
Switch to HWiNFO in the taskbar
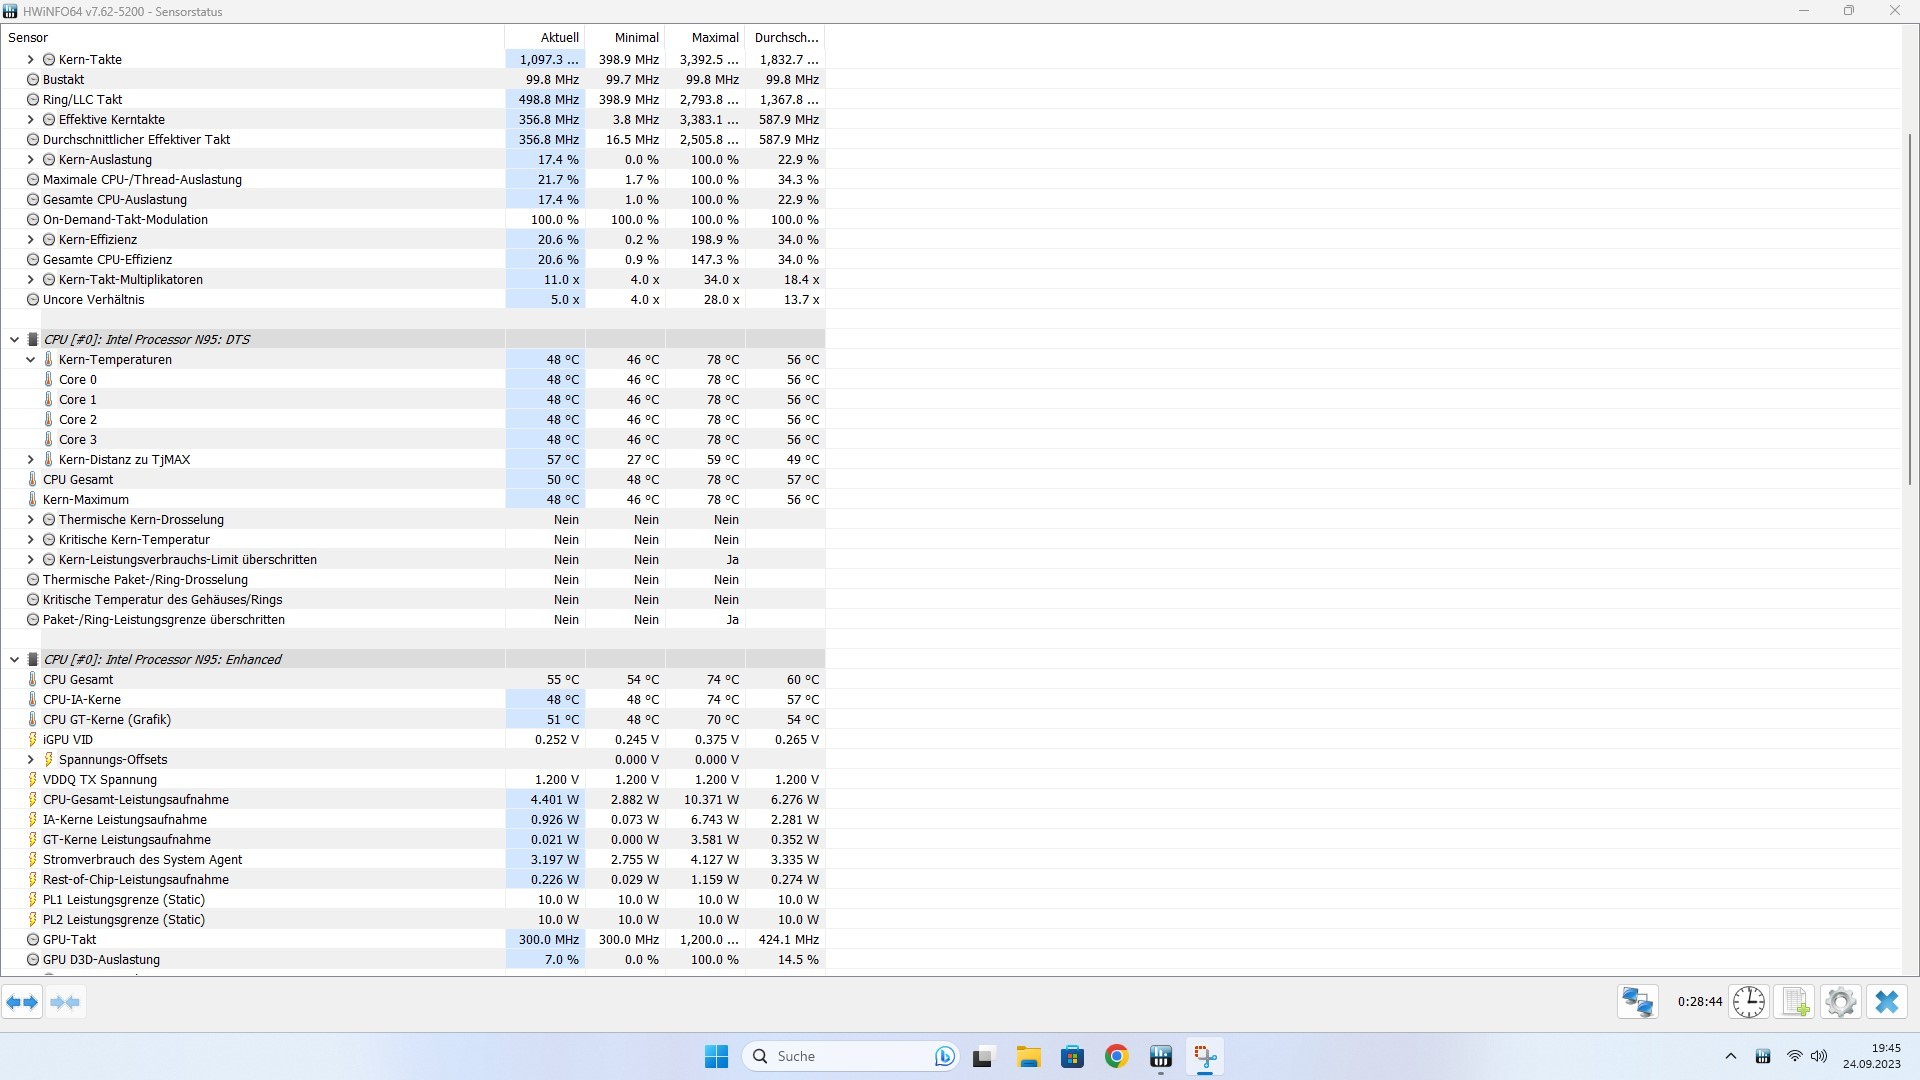(x=1160, y=1056)
